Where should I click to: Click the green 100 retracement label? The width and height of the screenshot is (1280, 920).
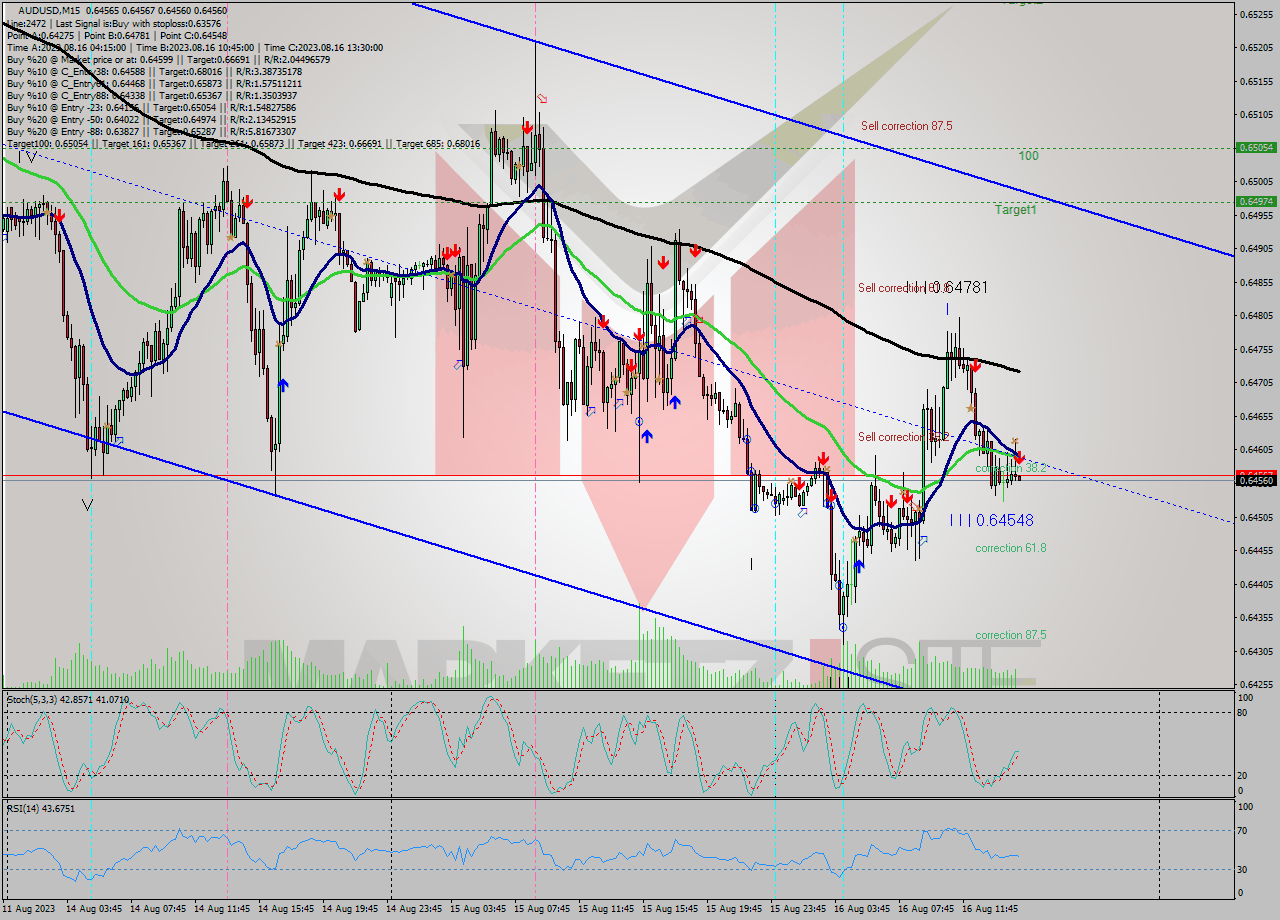[1027, 156]
